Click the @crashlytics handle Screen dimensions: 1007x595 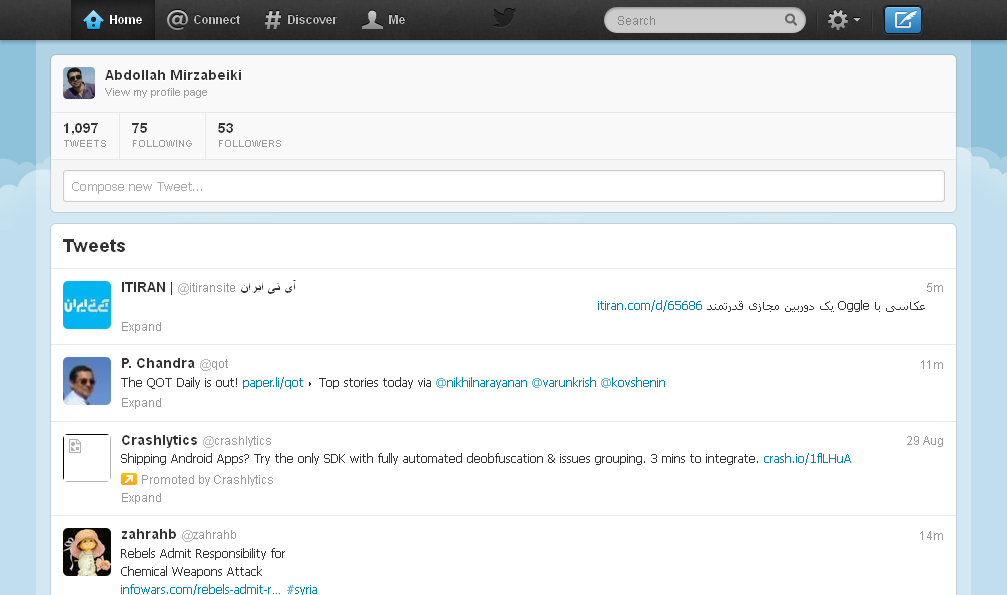tap(237, 441)
